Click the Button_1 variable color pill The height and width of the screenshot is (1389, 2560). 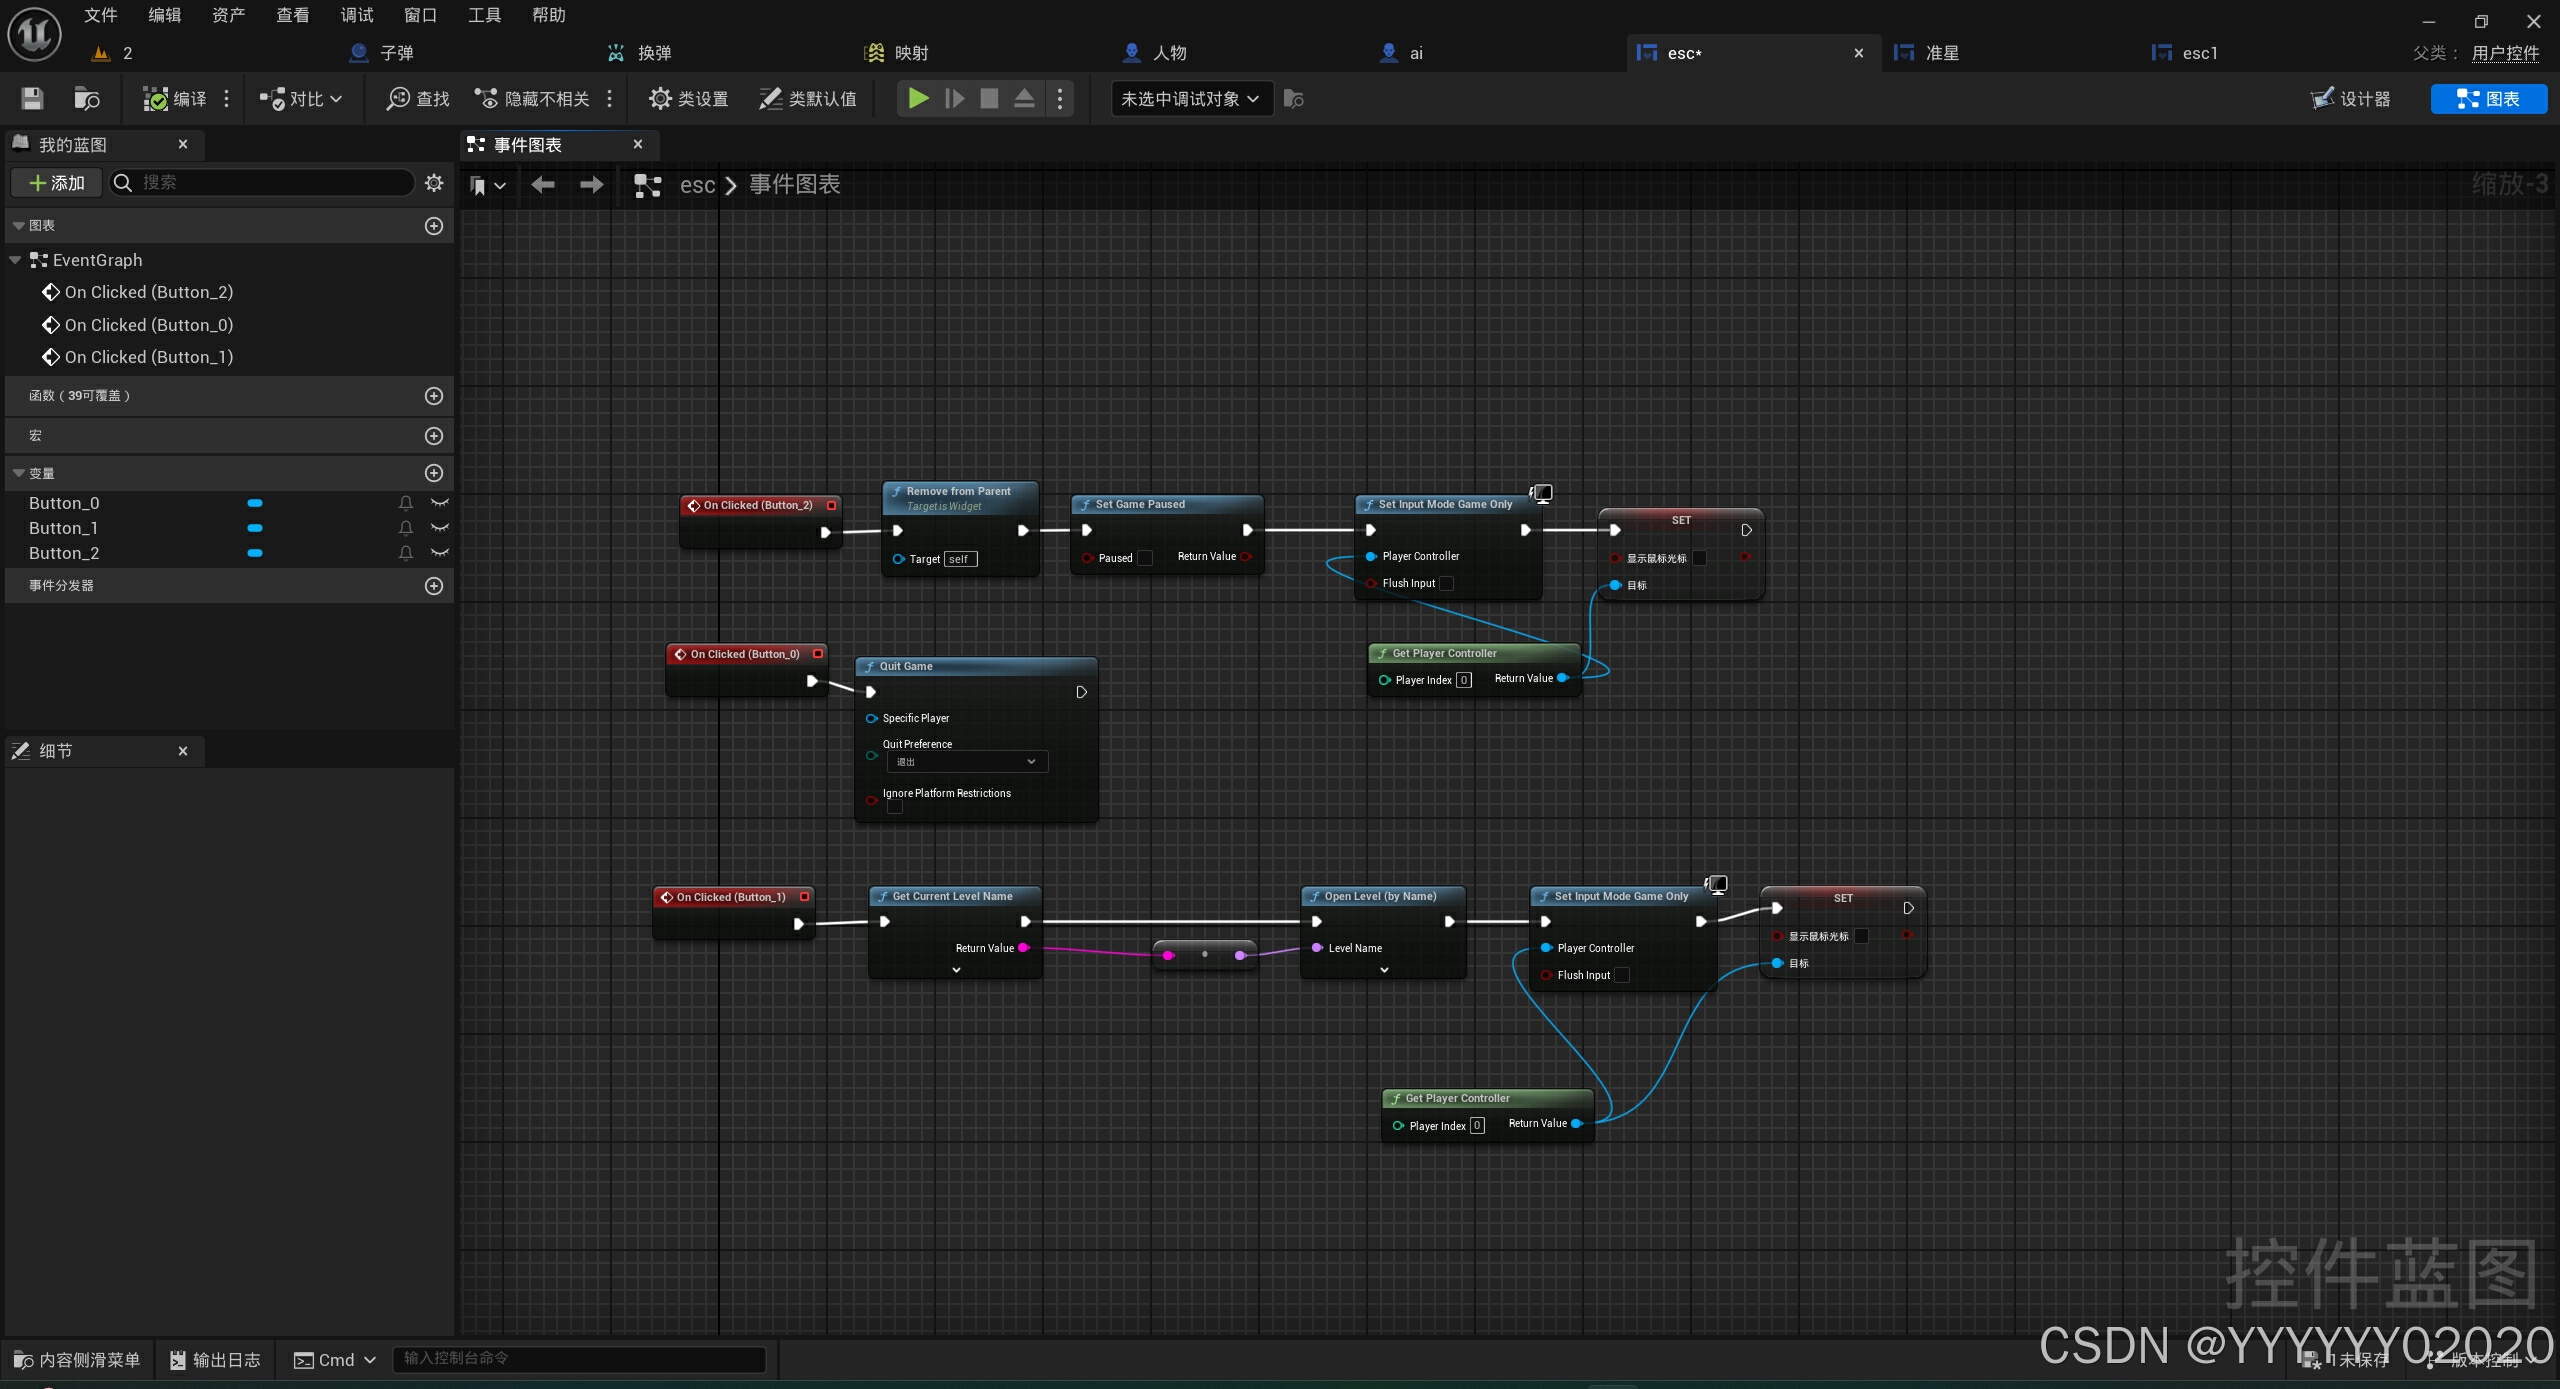click(255, 528)
